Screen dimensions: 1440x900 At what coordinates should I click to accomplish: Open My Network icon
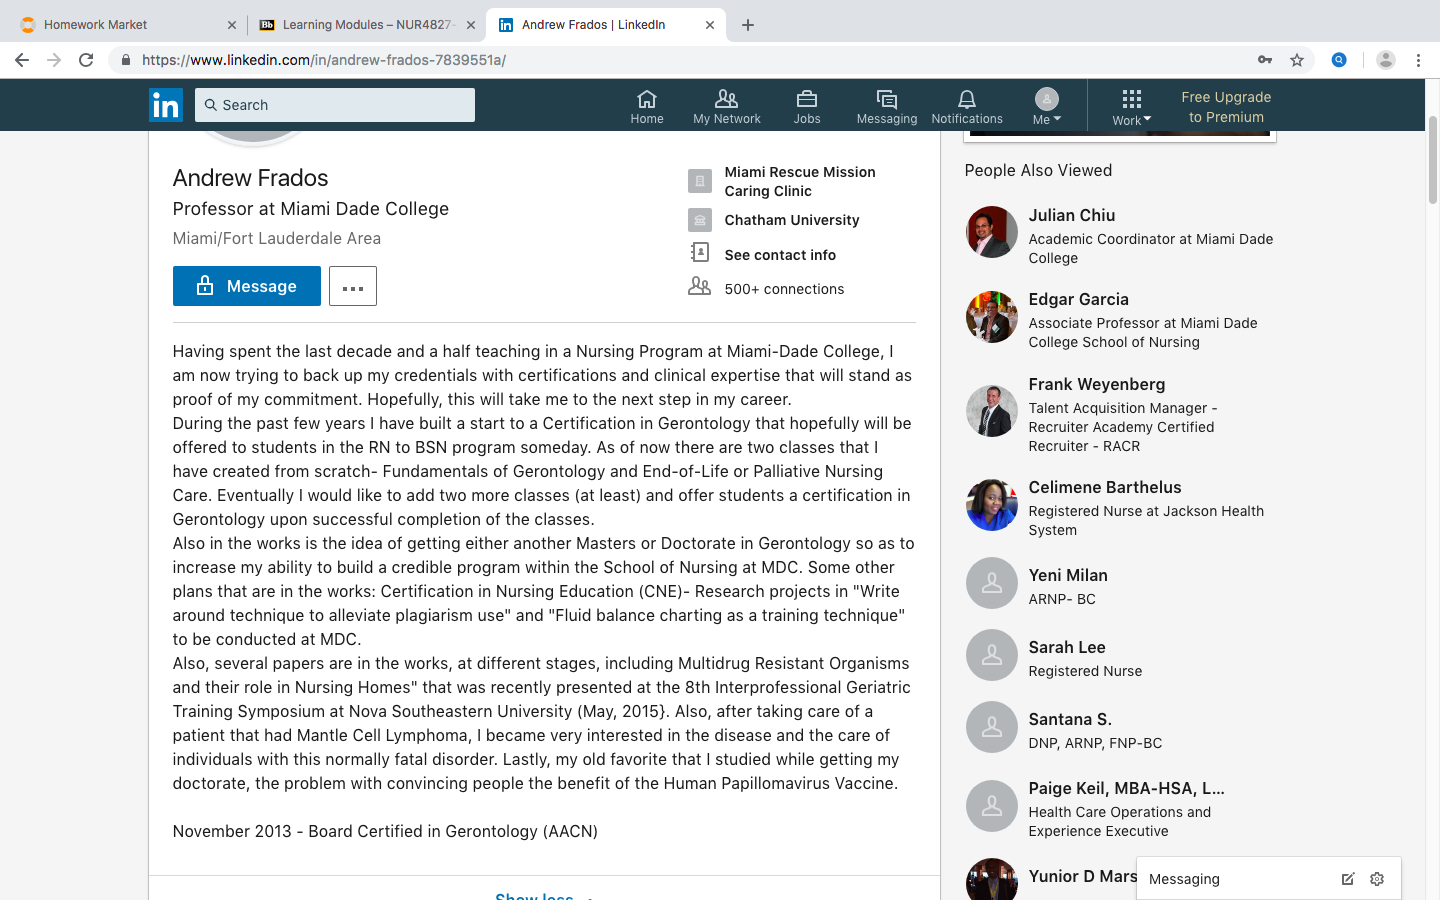[727, 106]
